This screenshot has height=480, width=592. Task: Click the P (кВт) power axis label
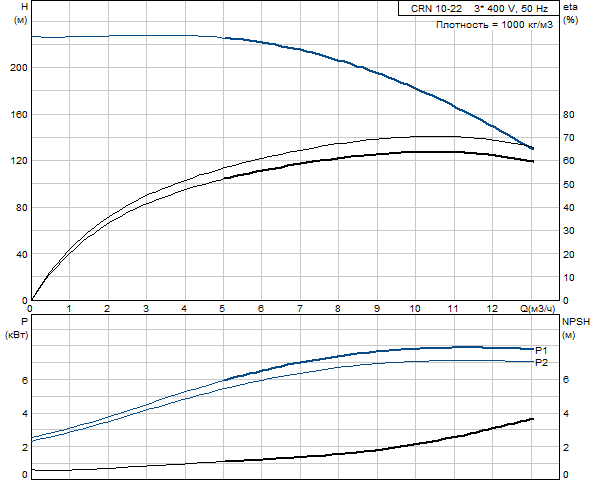click(17, 328)
